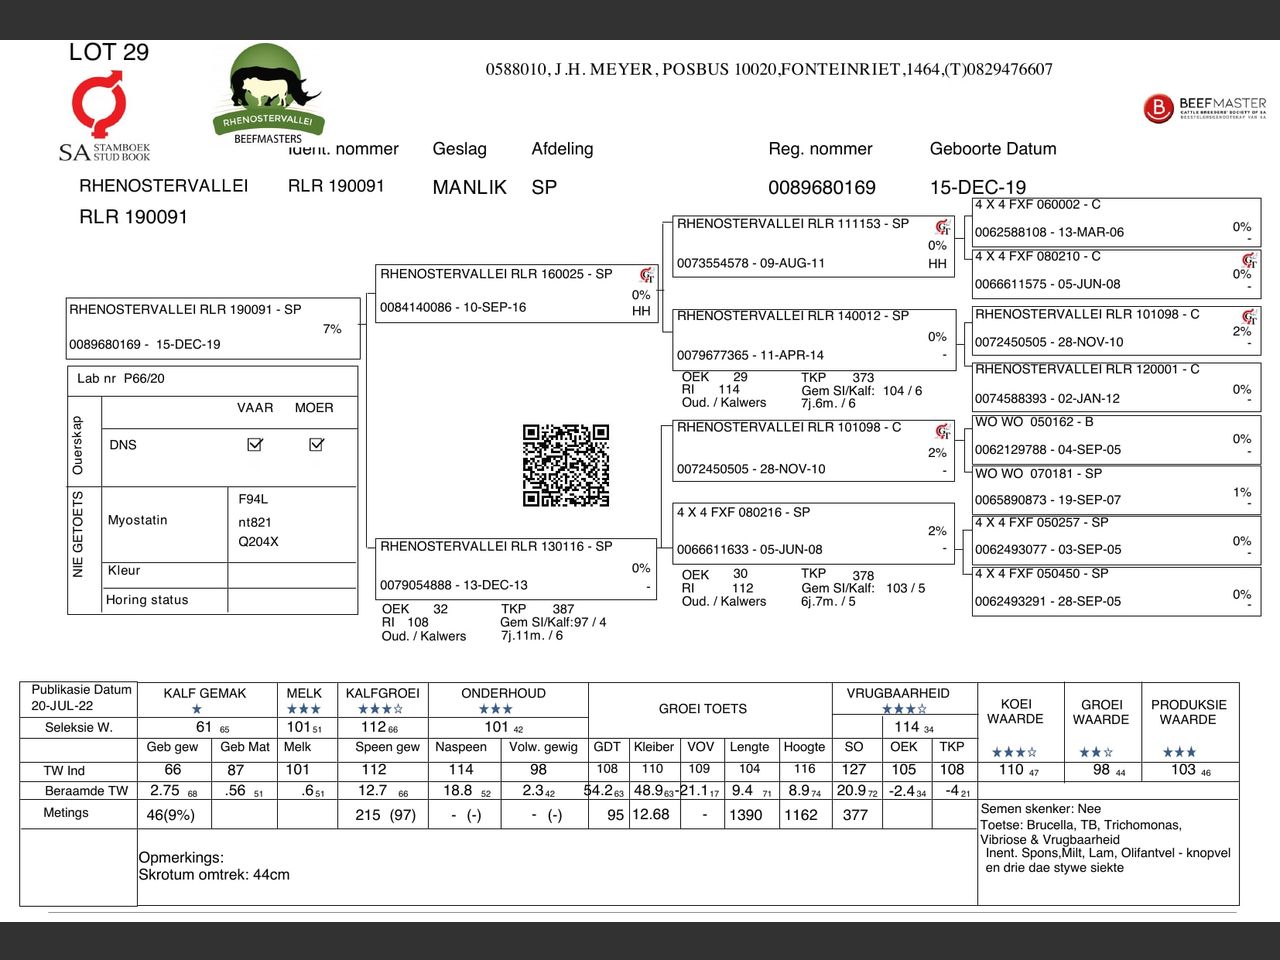Click the red emblem in FXF 080210 box
Image resolution: width=1280 pixels, height=960 pixels.
1248,260
